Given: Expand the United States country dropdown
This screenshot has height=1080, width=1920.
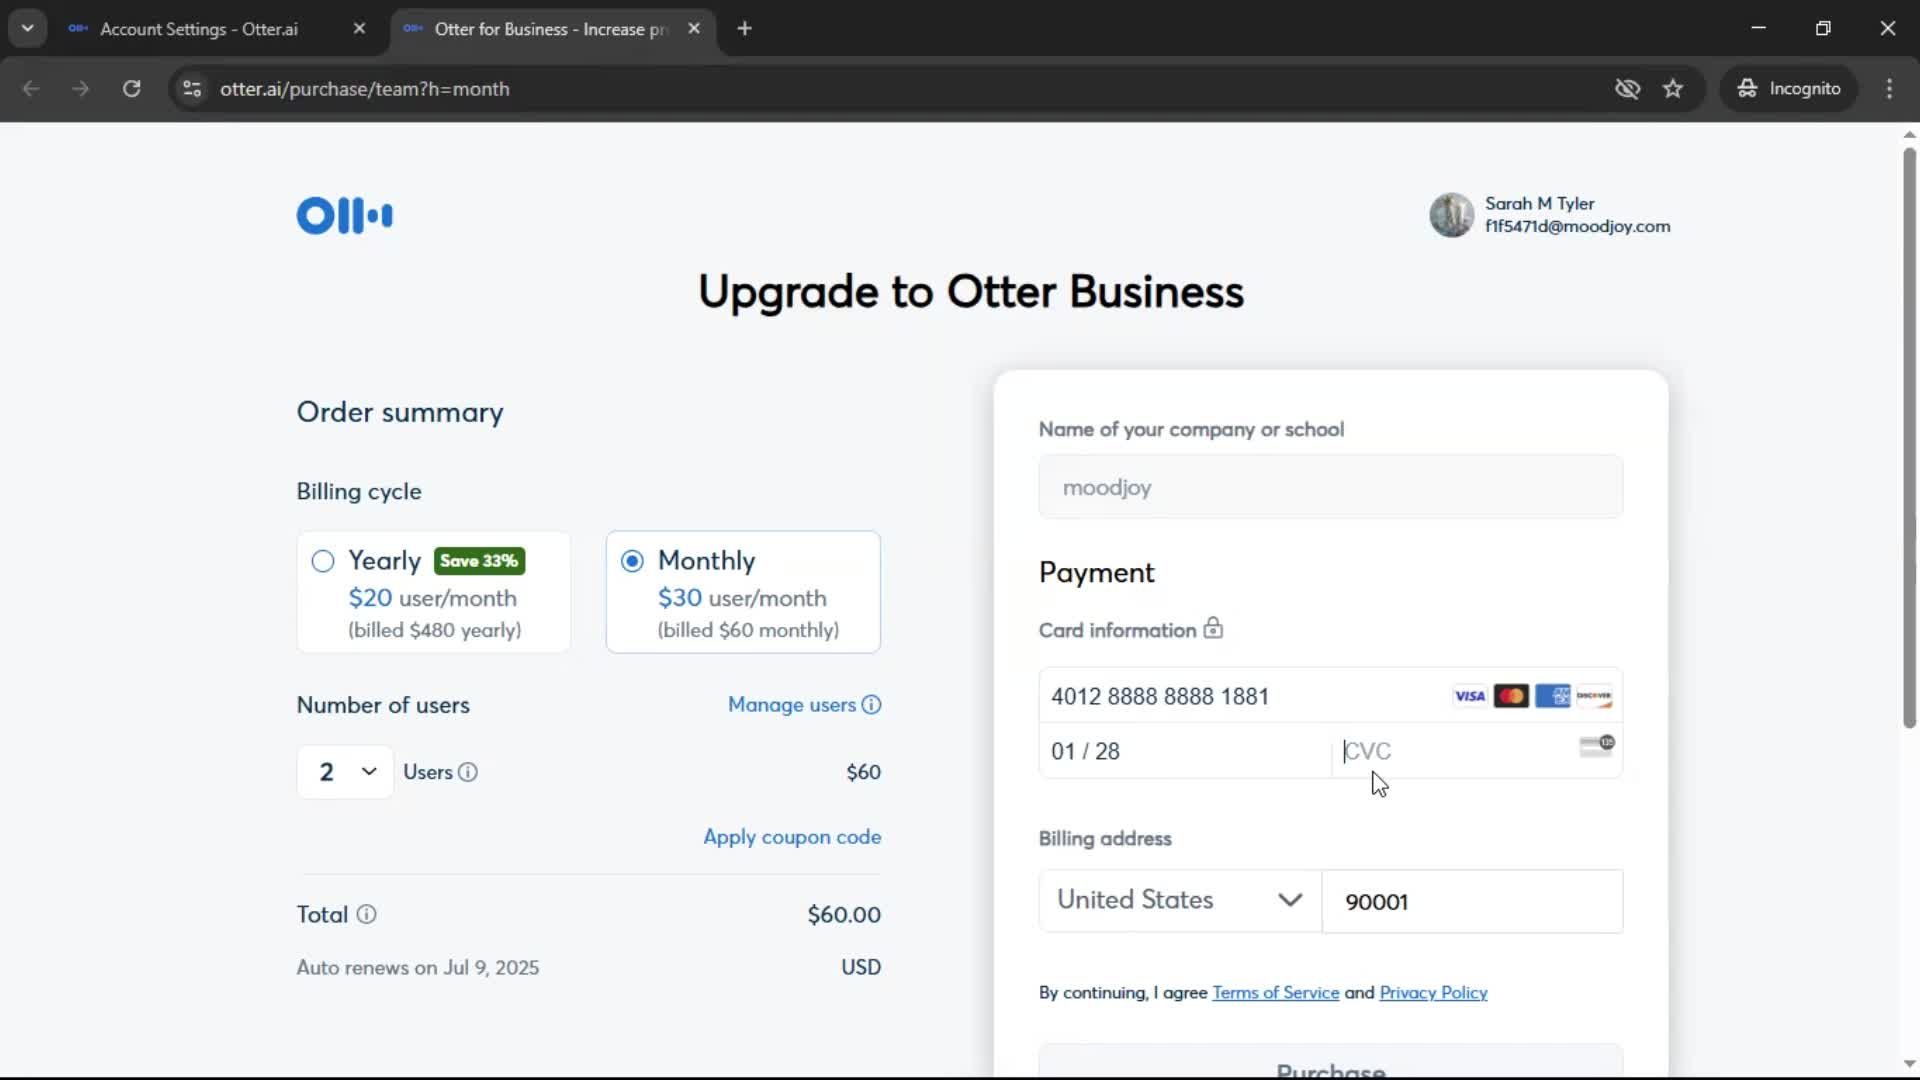Looking at the screenshot, I should (x=1180, y=900).
